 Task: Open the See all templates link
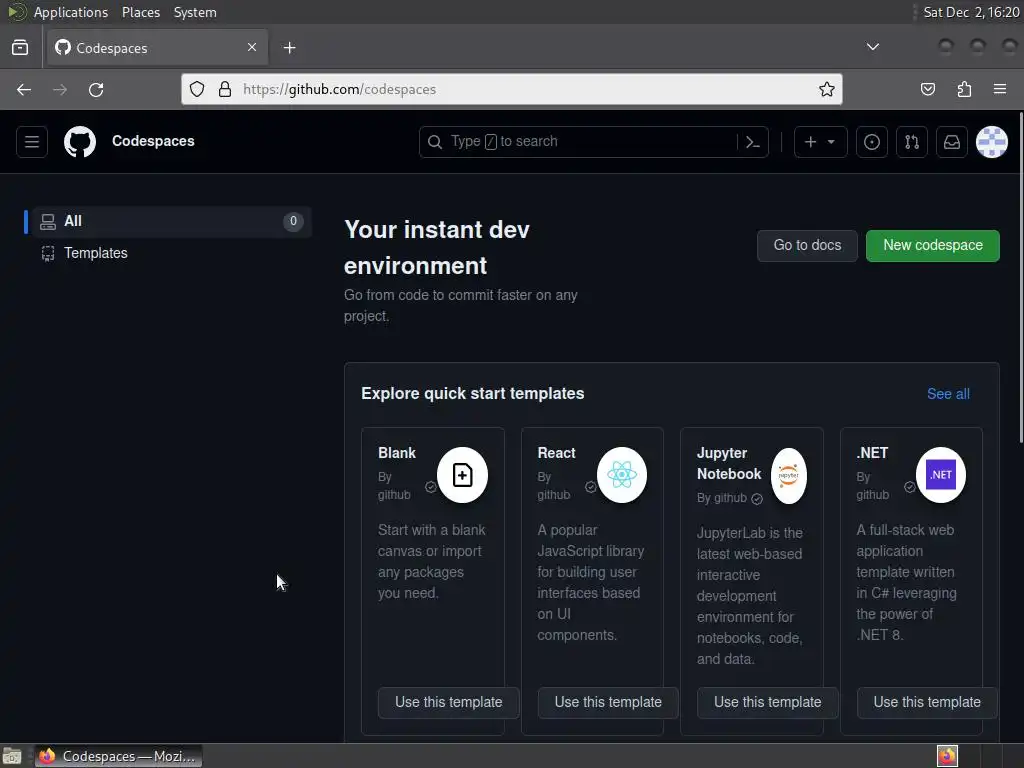[x=948, y=394]
